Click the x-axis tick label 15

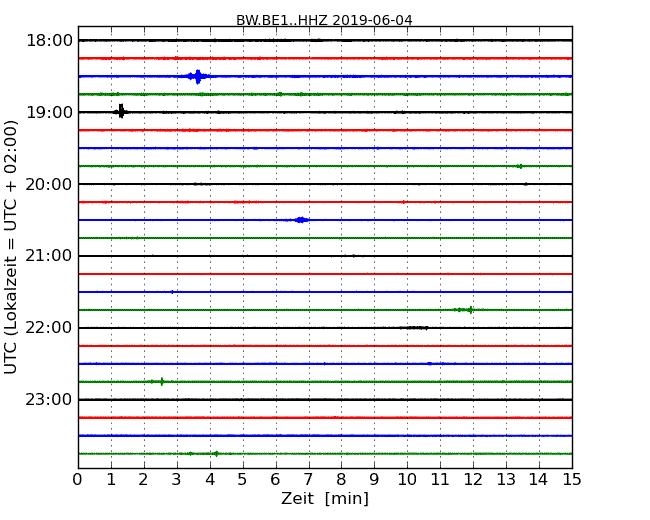point(572,480)
